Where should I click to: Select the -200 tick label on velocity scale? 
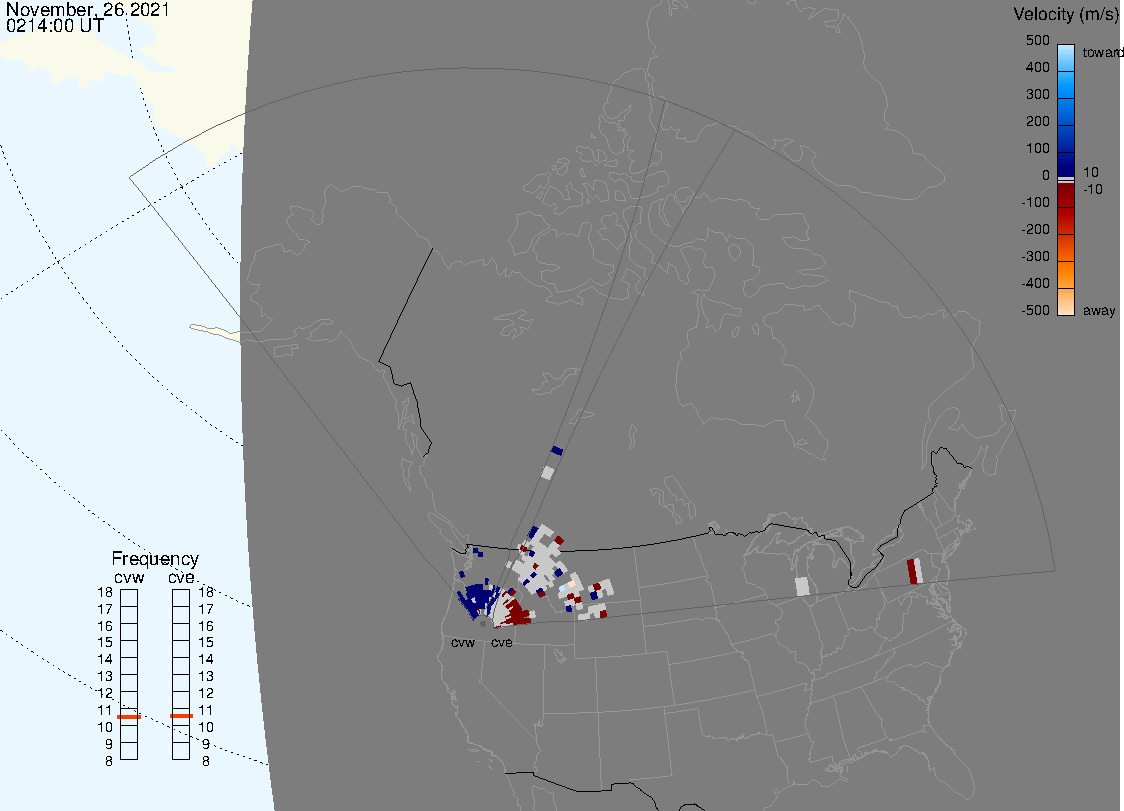1035,229
